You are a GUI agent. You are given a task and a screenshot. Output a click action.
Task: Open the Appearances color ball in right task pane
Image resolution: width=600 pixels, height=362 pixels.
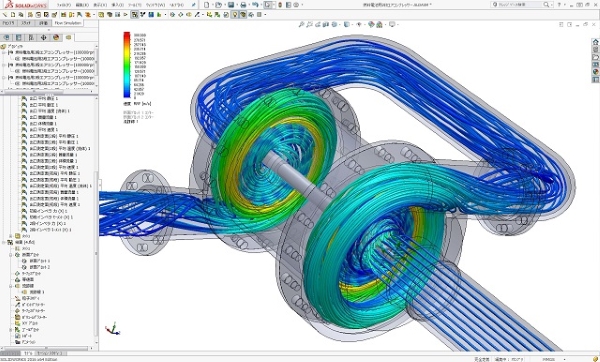595,72
